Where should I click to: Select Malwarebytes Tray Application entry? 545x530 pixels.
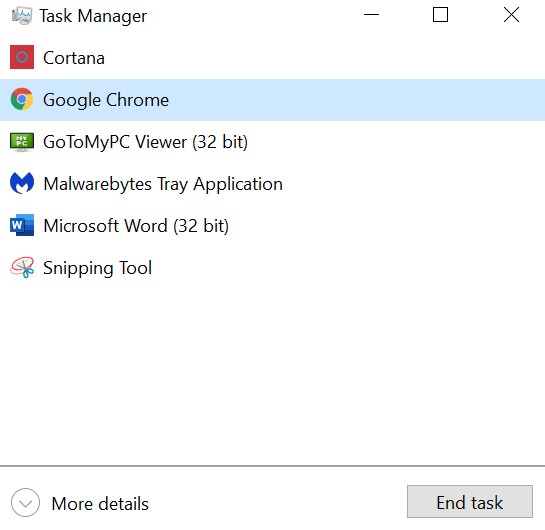point(272,184)
